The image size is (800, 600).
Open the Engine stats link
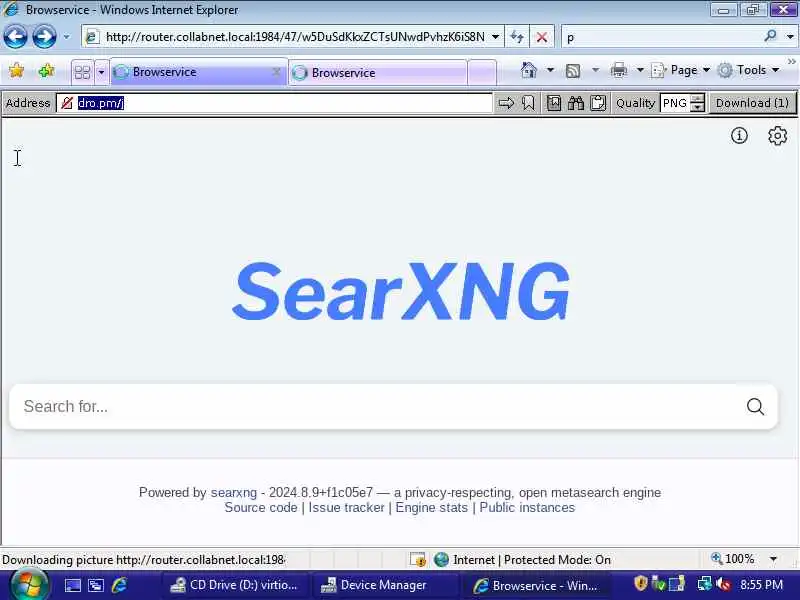(x=432, y=508)
